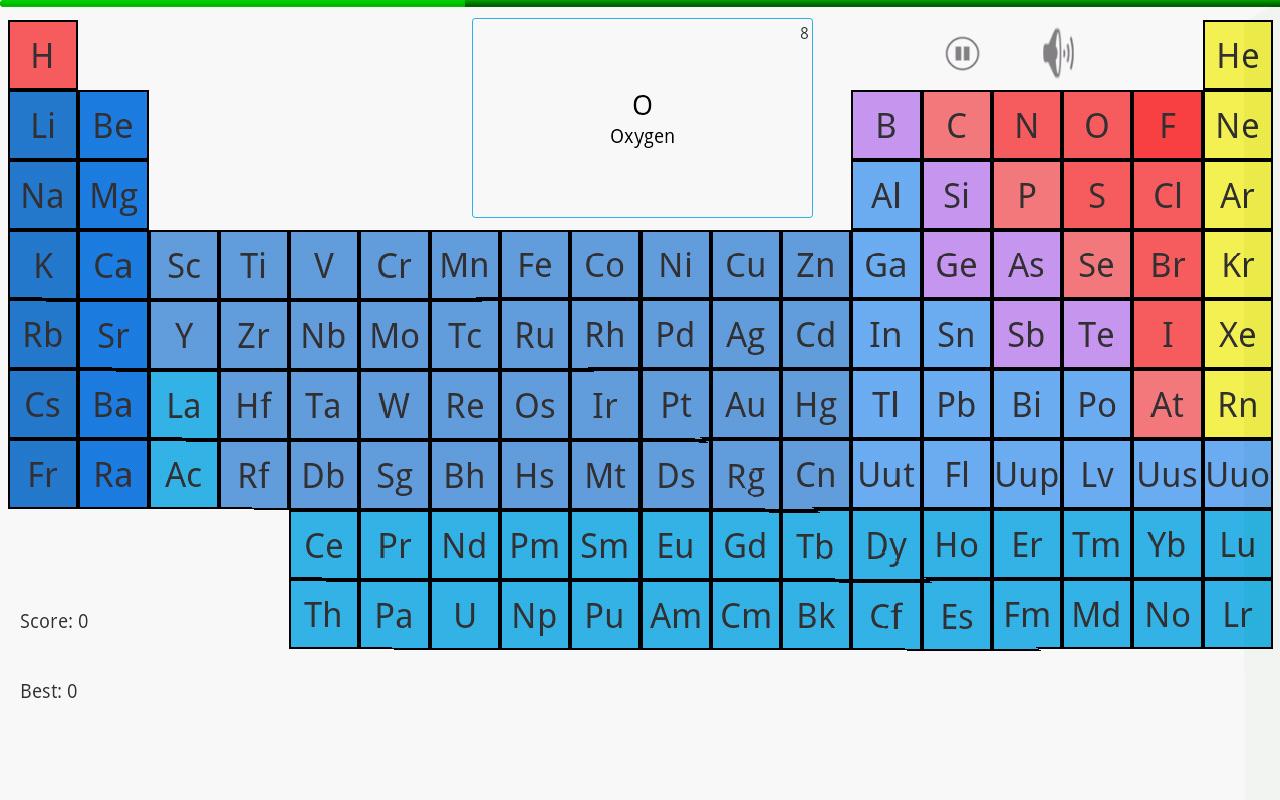The image size is (1280, 800).
Task: Click the Score: 0 label
Action: 54,621
